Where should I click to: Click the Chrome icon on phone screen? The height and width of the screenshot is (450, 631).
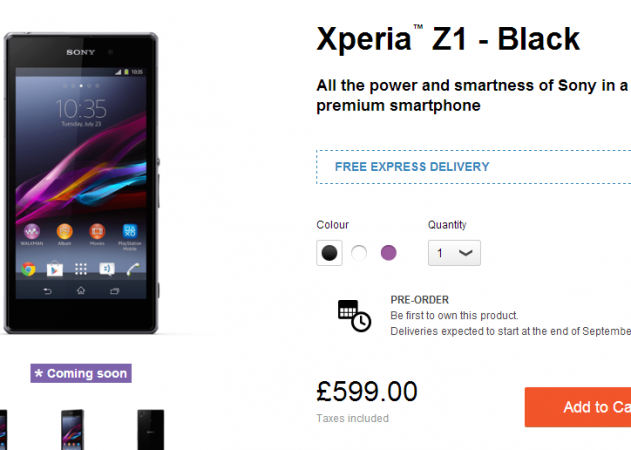tap(29, 269)
